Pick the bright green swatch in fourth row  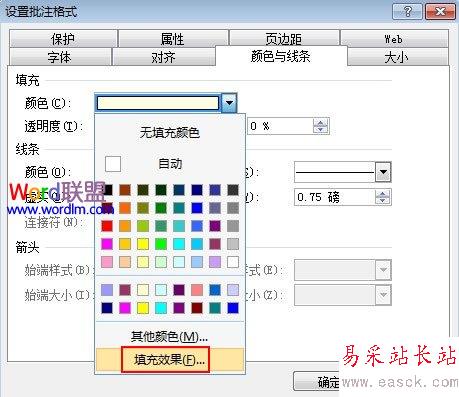161,244
